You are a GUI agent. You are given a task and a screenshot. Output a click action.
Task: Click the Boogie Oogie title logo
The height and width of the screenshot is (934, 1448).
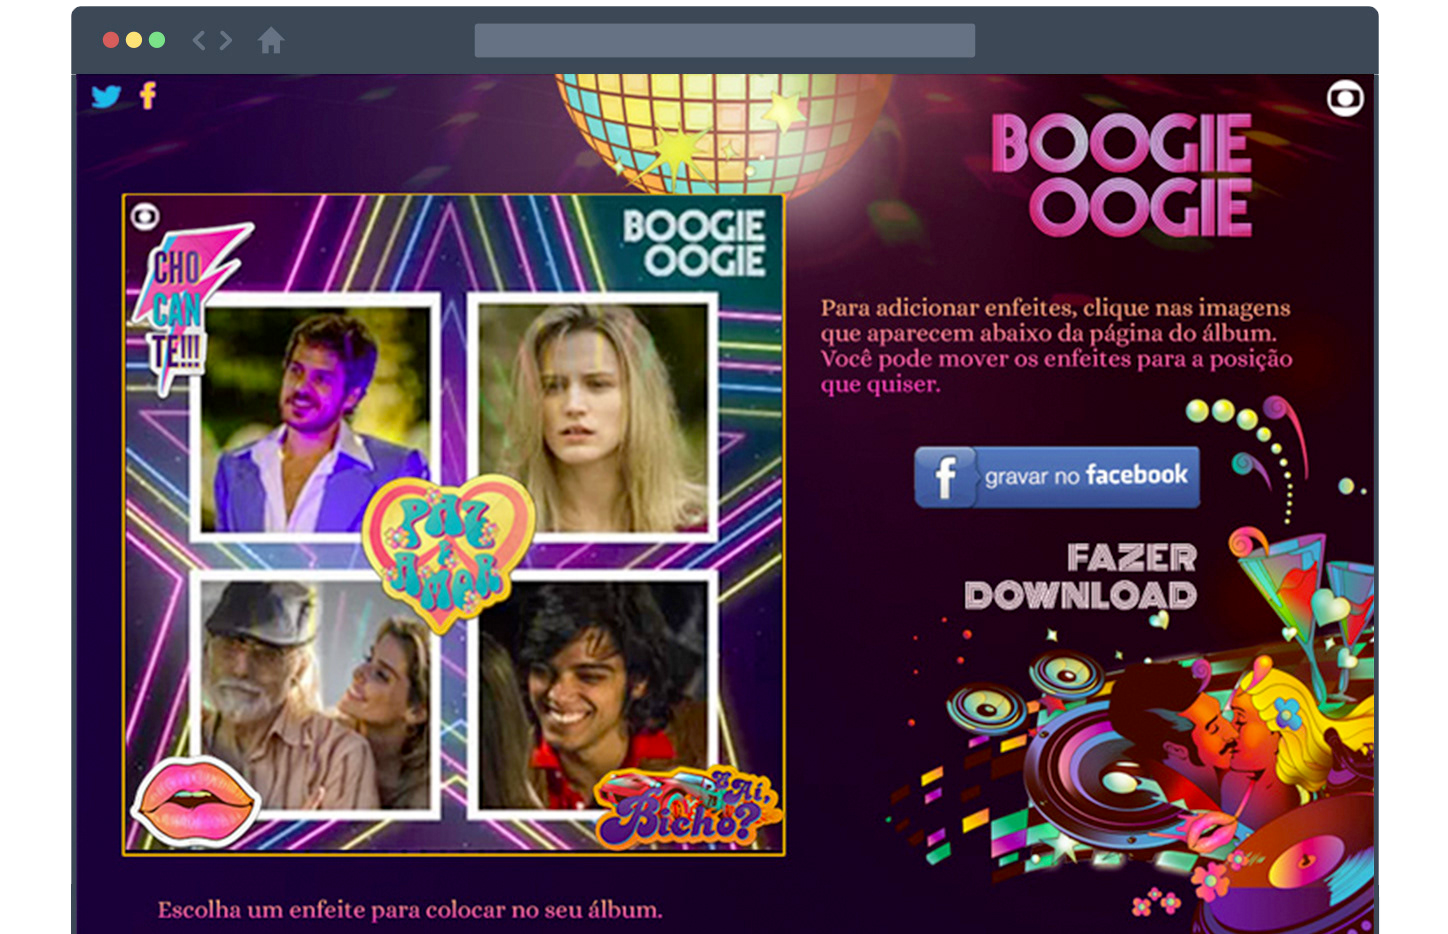click(1121, 175)
